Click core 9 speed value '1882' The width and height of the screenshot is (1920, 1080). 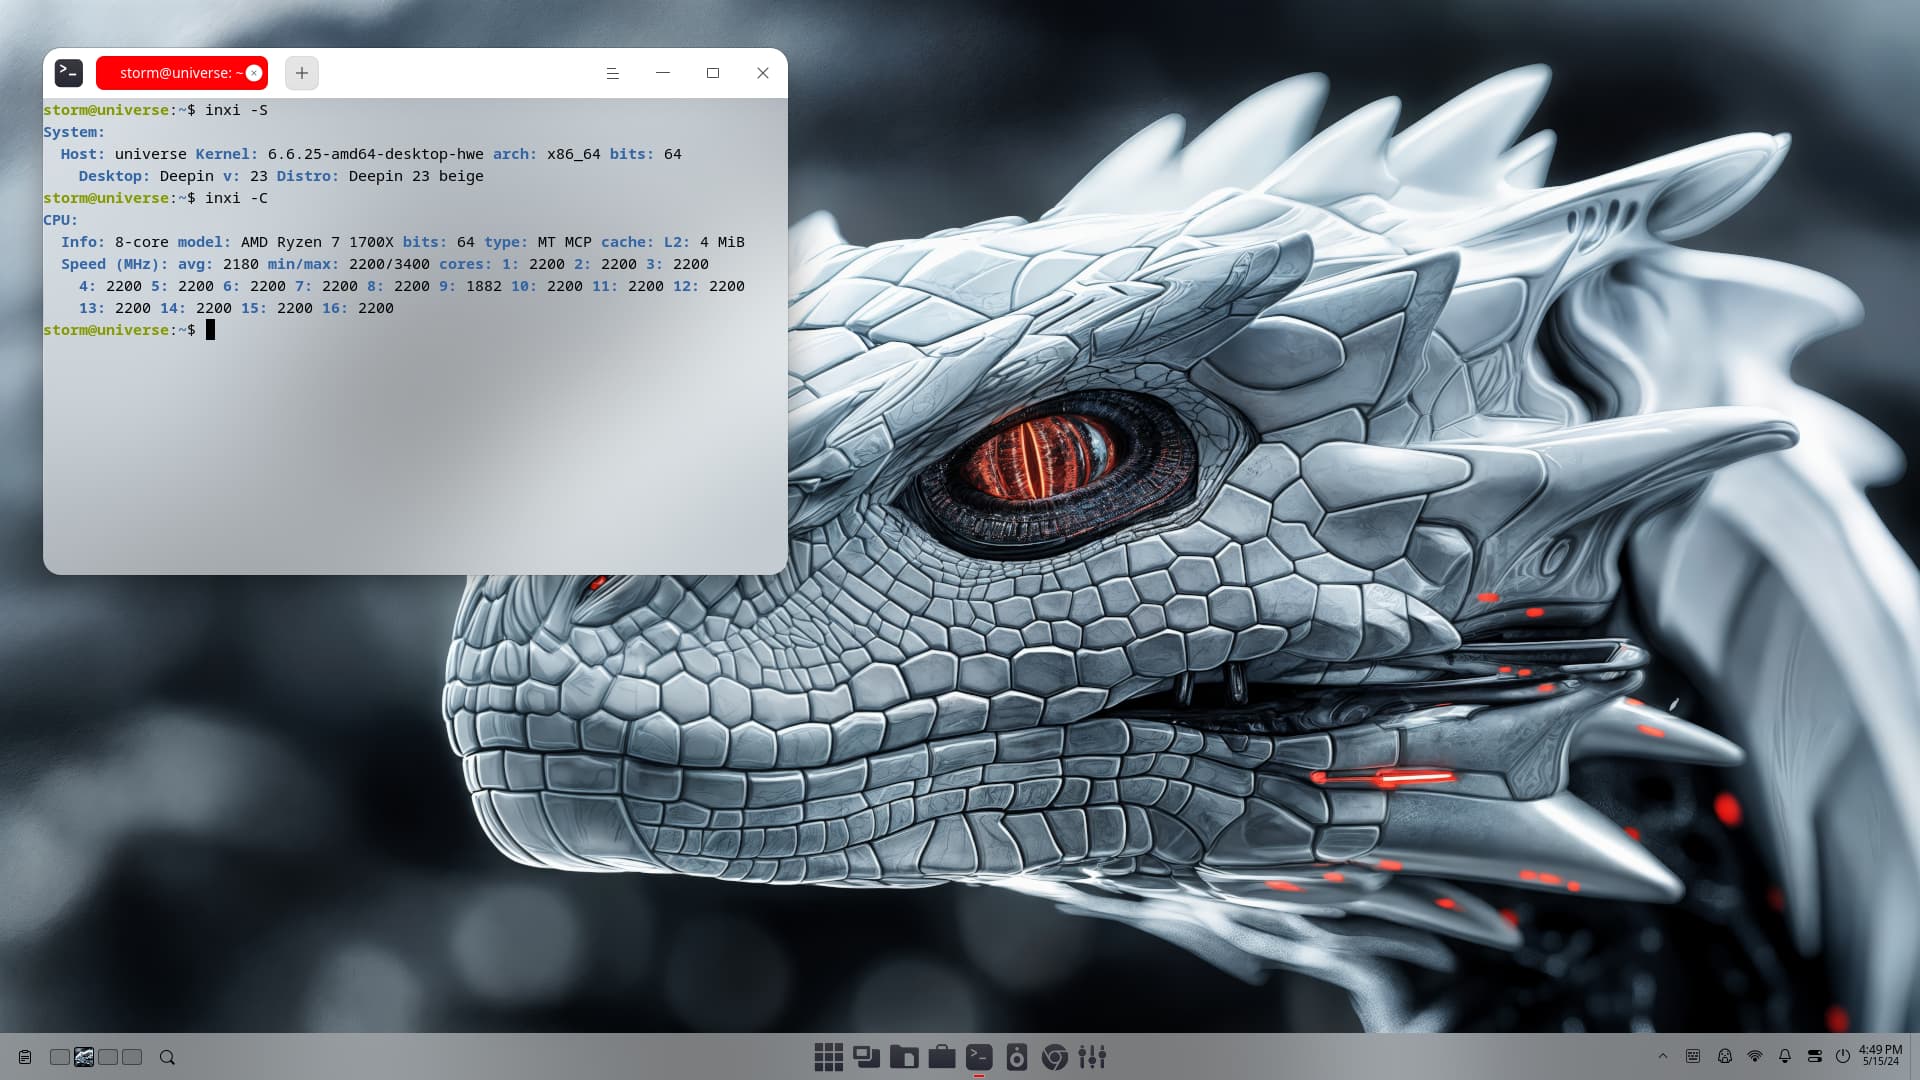484,286
